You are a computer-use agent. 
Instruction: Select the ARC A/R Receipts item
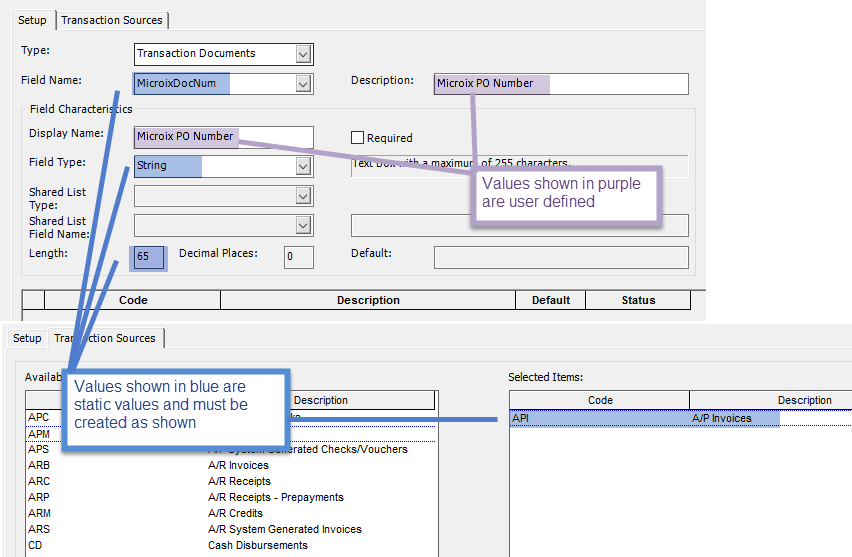230,481
